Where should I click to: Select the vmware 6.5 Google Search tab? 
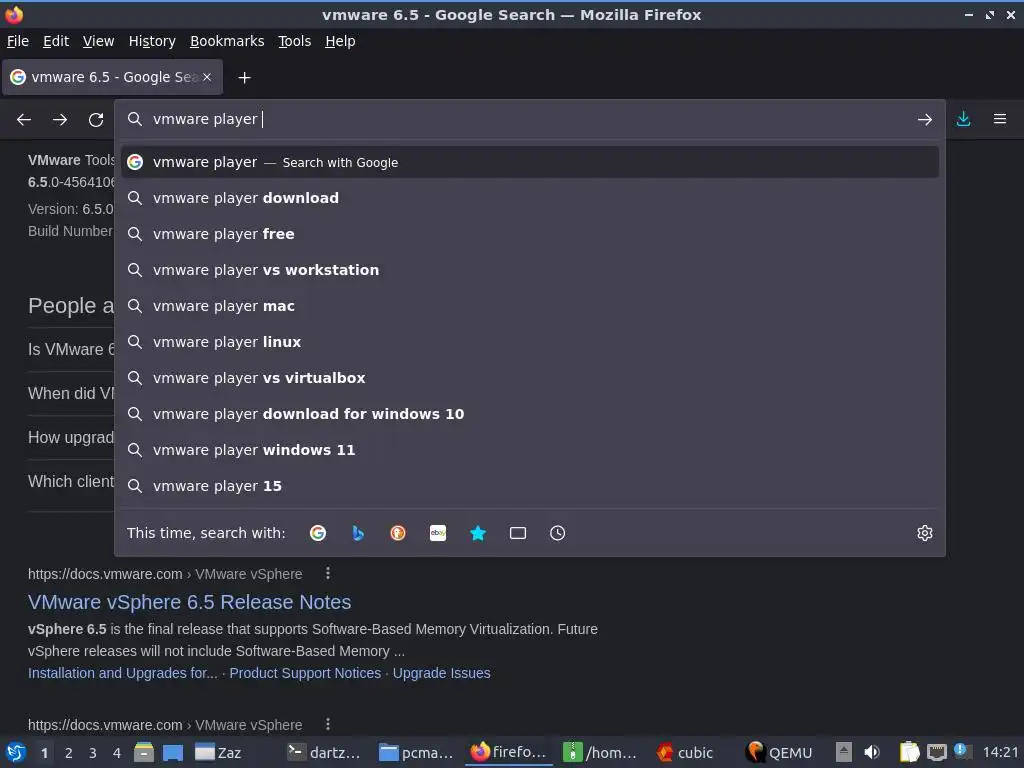pyautogui.click(x=112, y=77)
